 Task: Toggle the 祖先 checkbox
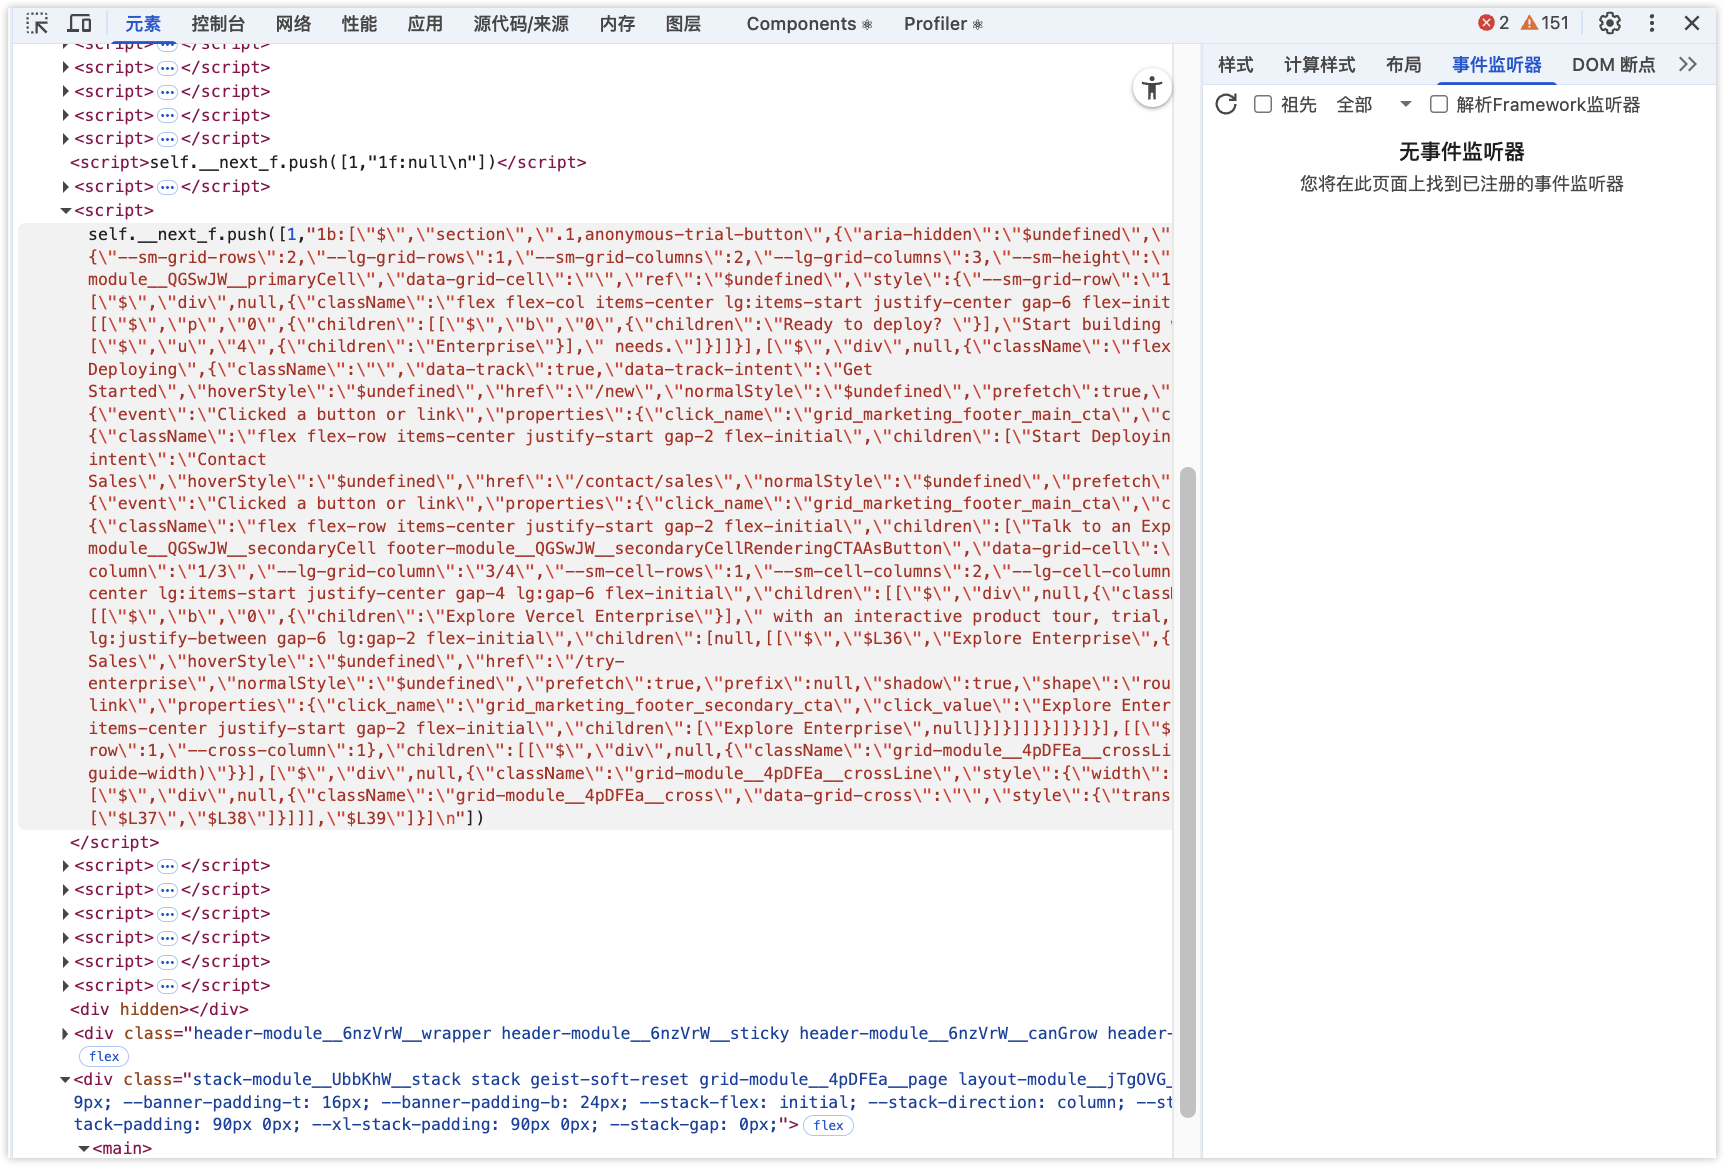click(1263, 104)
